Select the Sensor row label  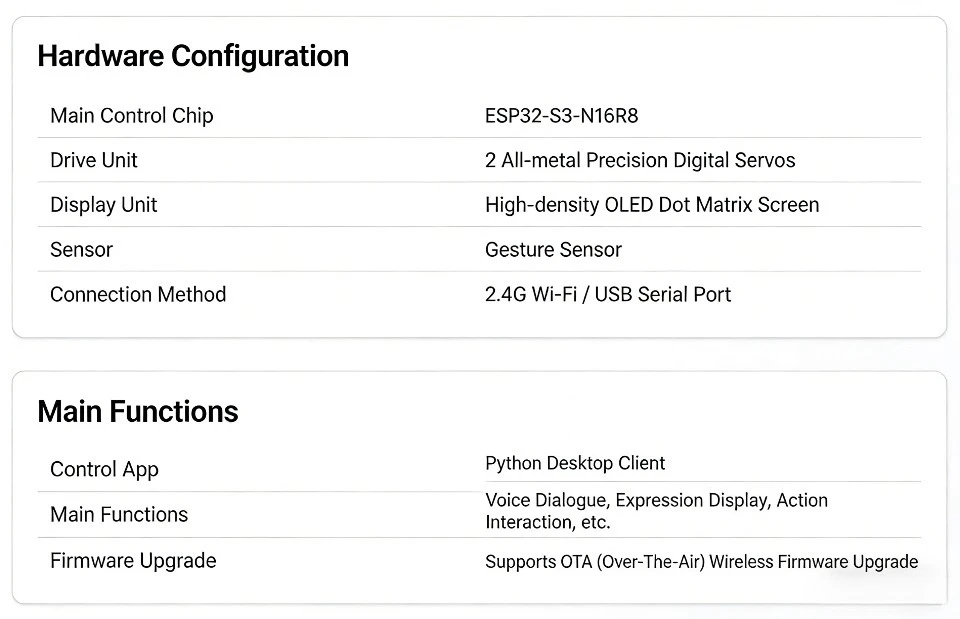tap(81, 250)
